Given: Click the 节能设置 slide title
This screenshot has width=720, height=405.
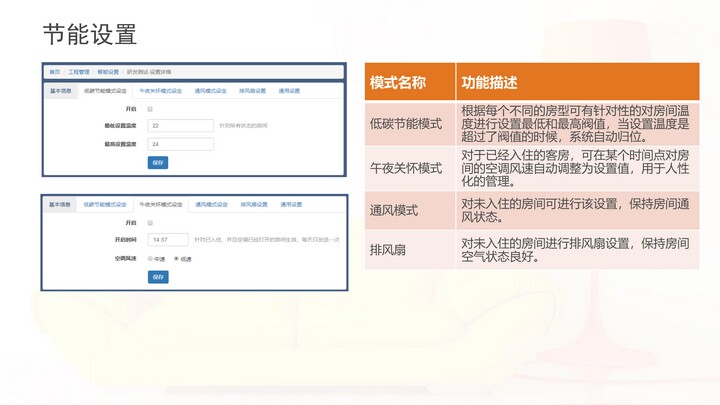Looking at the screenshot, I should 90,34.
